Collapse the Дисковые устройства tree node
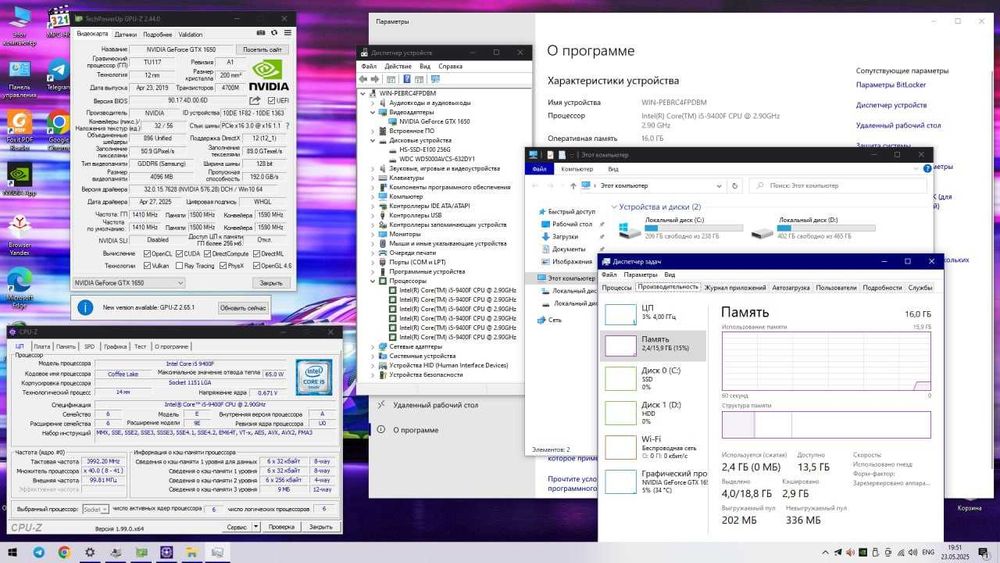The image size is (1000, 563). [373, 140]
